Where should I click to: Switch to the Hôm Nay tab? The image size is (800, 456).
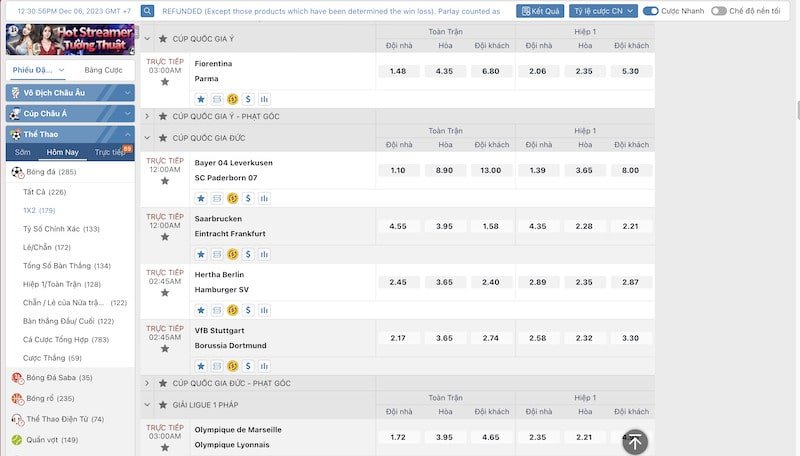(x=62, y=152)
